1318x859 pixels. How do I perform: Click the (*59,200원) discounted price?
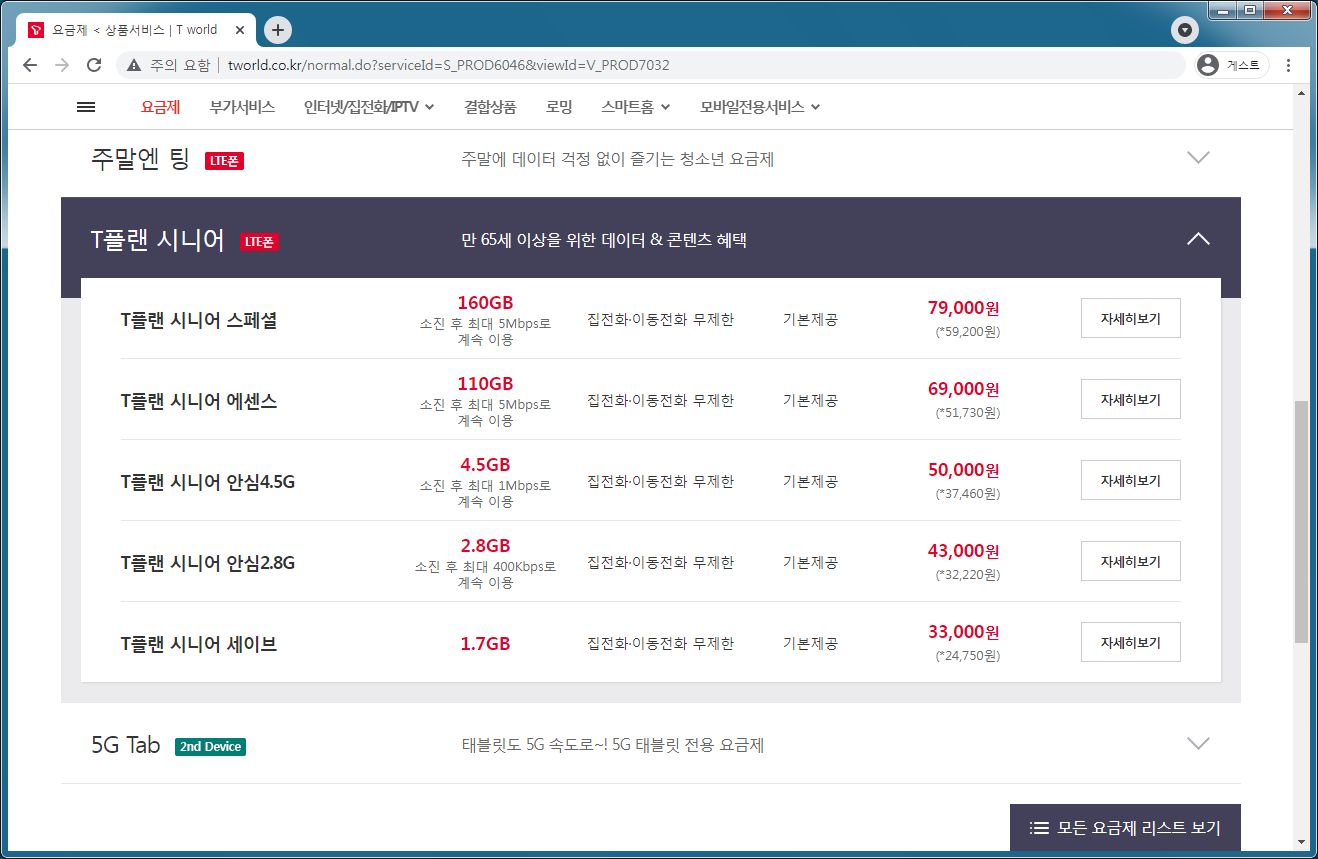coord(967,332)
